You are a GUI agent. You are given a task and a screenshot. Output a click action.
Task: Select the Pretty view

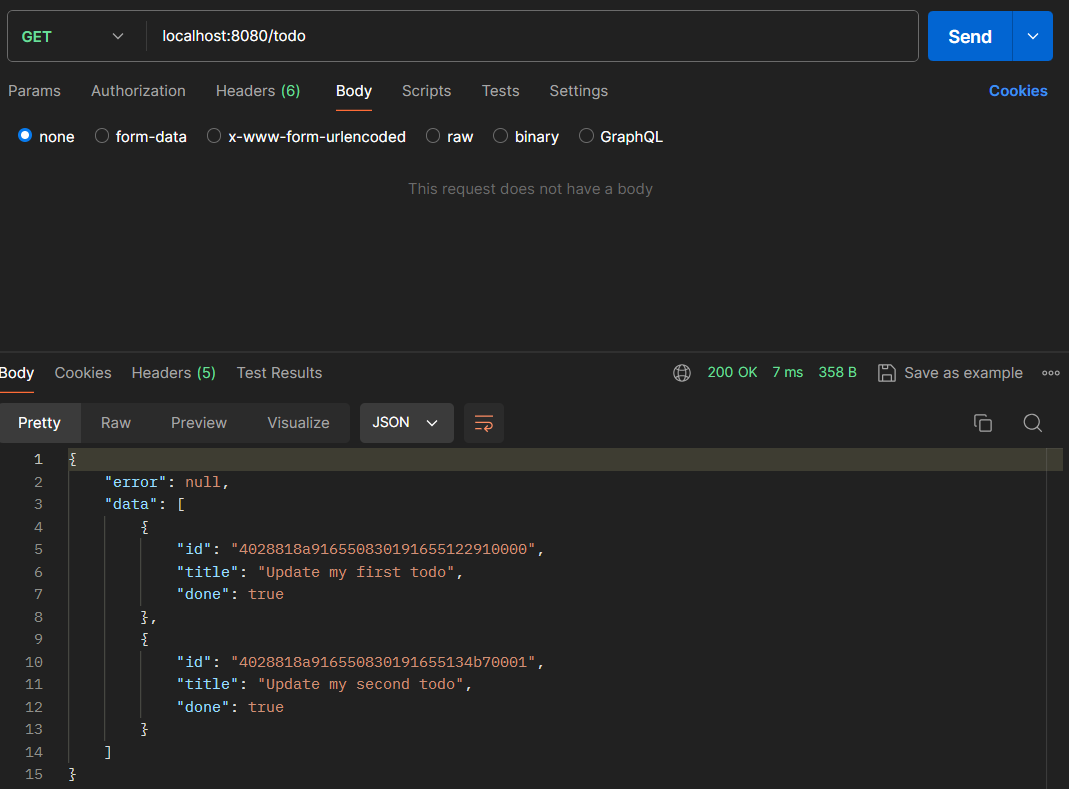click(40, 423)
